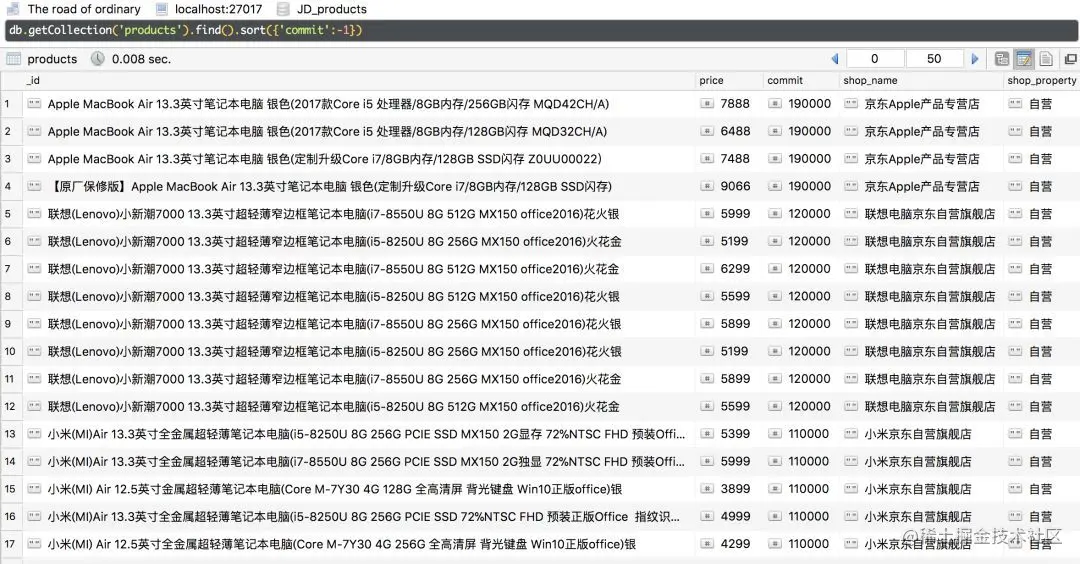Screen dimensions: 1080x564
Task: Click the type icon beside price 3899
Action: click(x=707, y=489)
